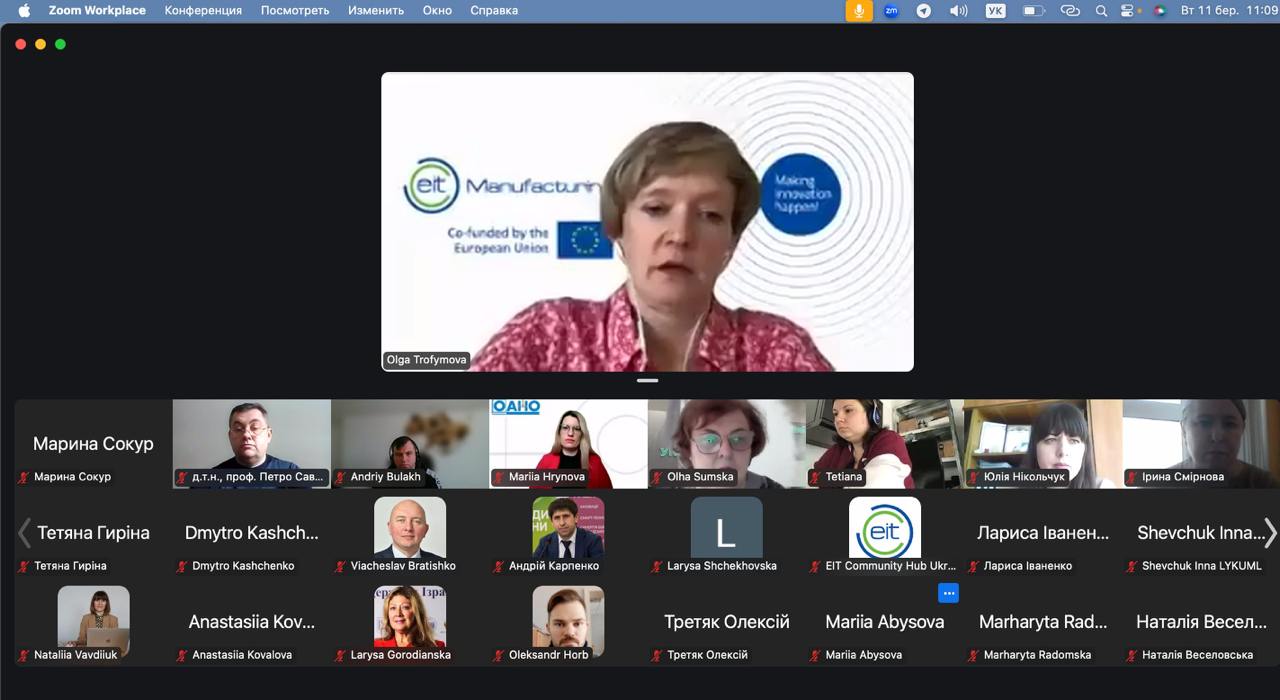Open the sound volume menu bar icon

[958, 10]
